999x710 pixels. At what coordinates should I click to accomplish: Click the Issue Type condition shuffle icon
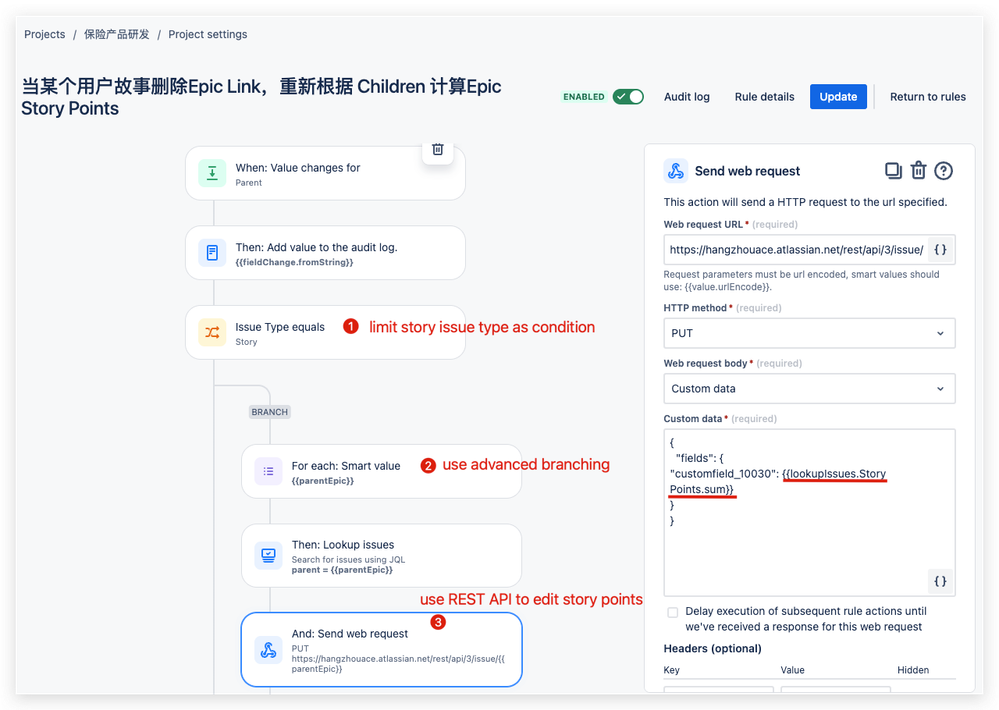pos(212,333)
